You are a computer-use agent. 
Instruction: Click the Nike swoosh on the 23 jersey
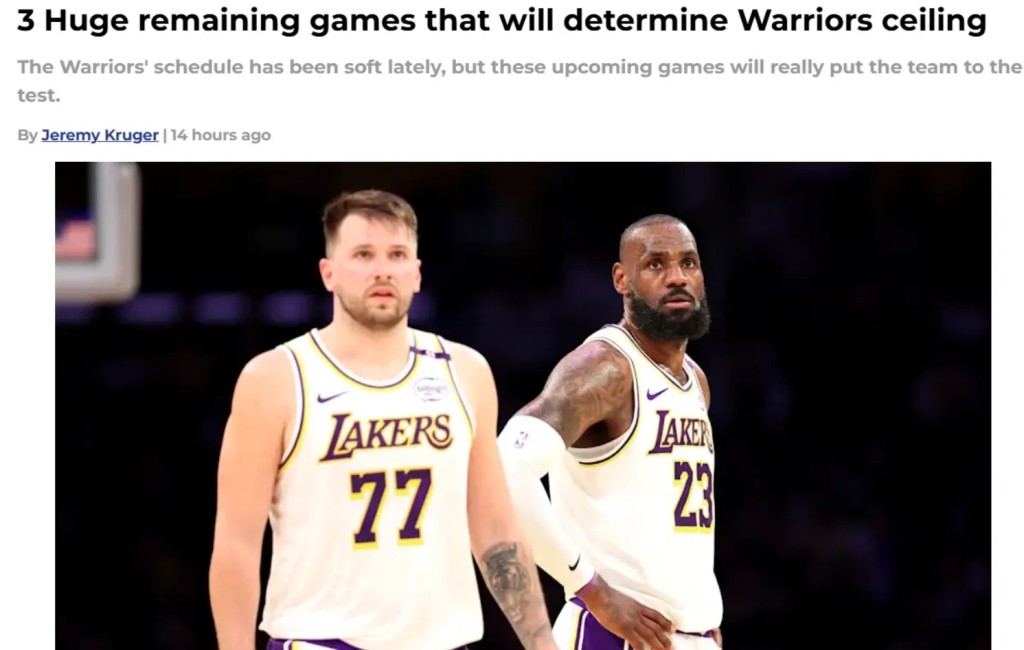[657, 393]
